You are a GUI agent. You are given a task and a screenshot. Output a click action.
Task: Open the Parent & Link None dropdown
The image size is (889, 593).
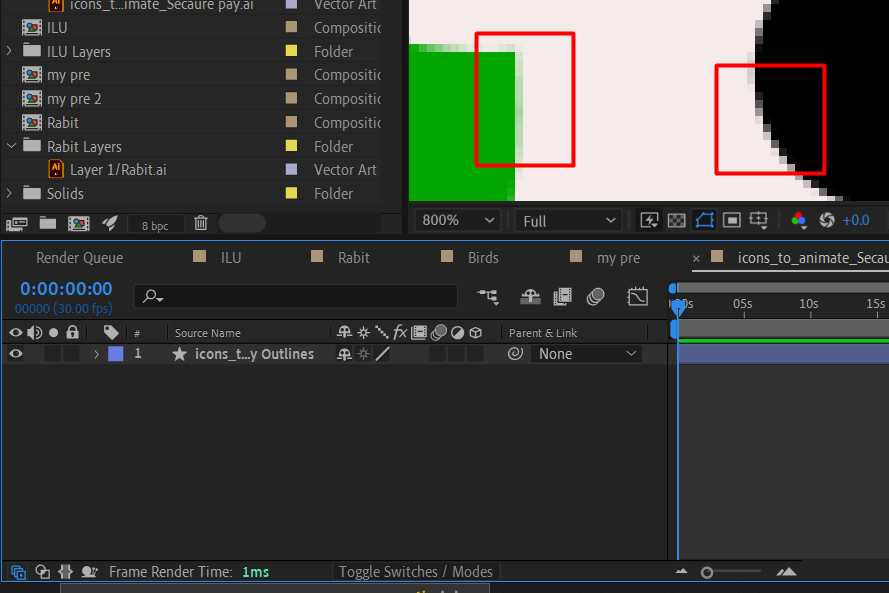[x=586, y=353]
